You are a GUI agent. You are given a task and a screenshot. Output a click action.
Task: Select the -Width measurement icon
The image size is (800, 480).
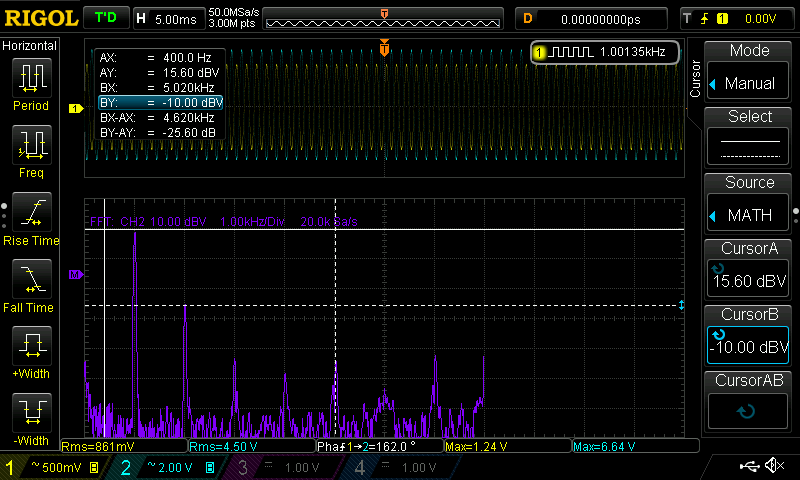pyautogui.click(x=32, y=413)
